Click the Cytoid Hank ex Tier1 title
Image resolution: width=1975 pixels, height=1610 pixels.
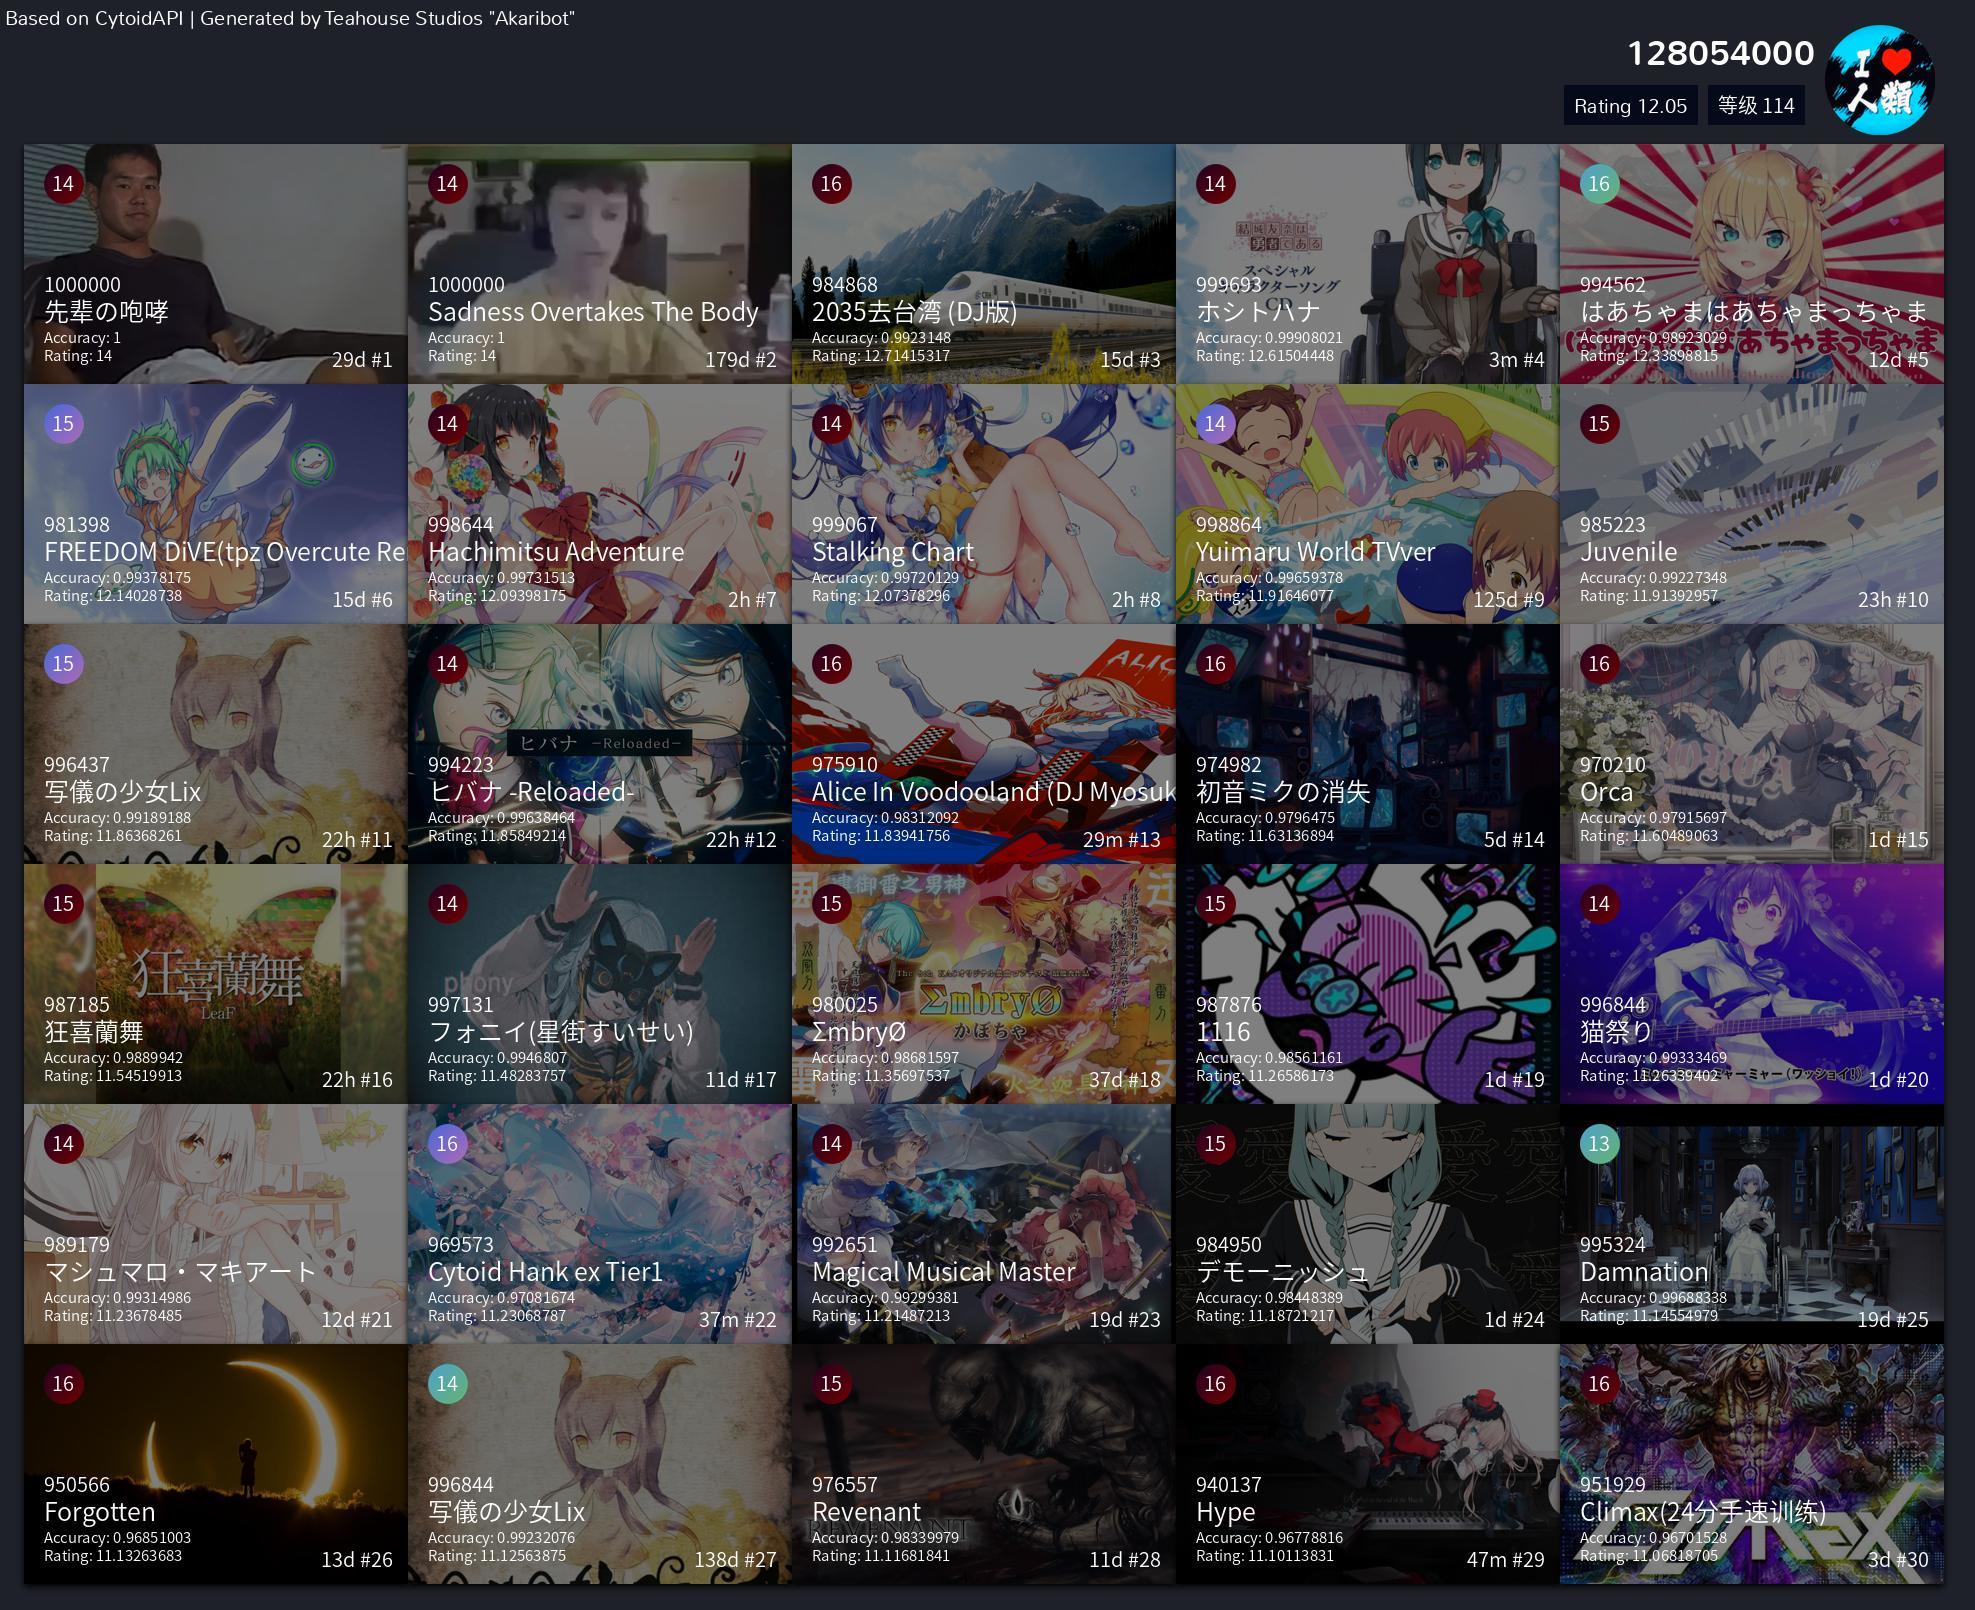[x=545, y=1272]
